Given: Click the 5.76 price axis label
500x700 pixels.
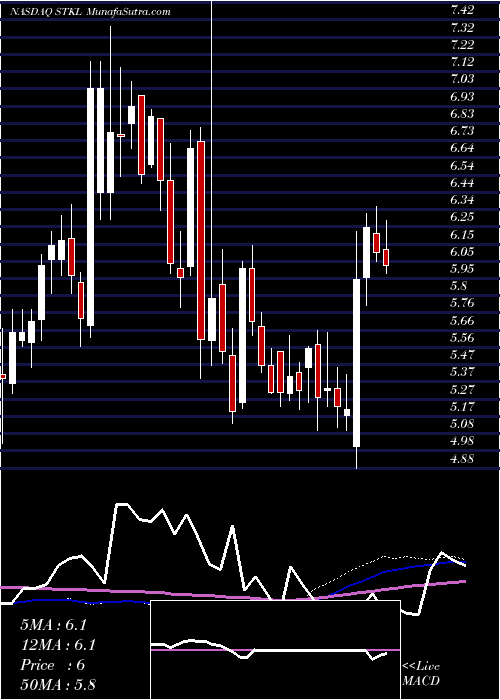Looking at the screenshot, I should click(x=462, y=304).
